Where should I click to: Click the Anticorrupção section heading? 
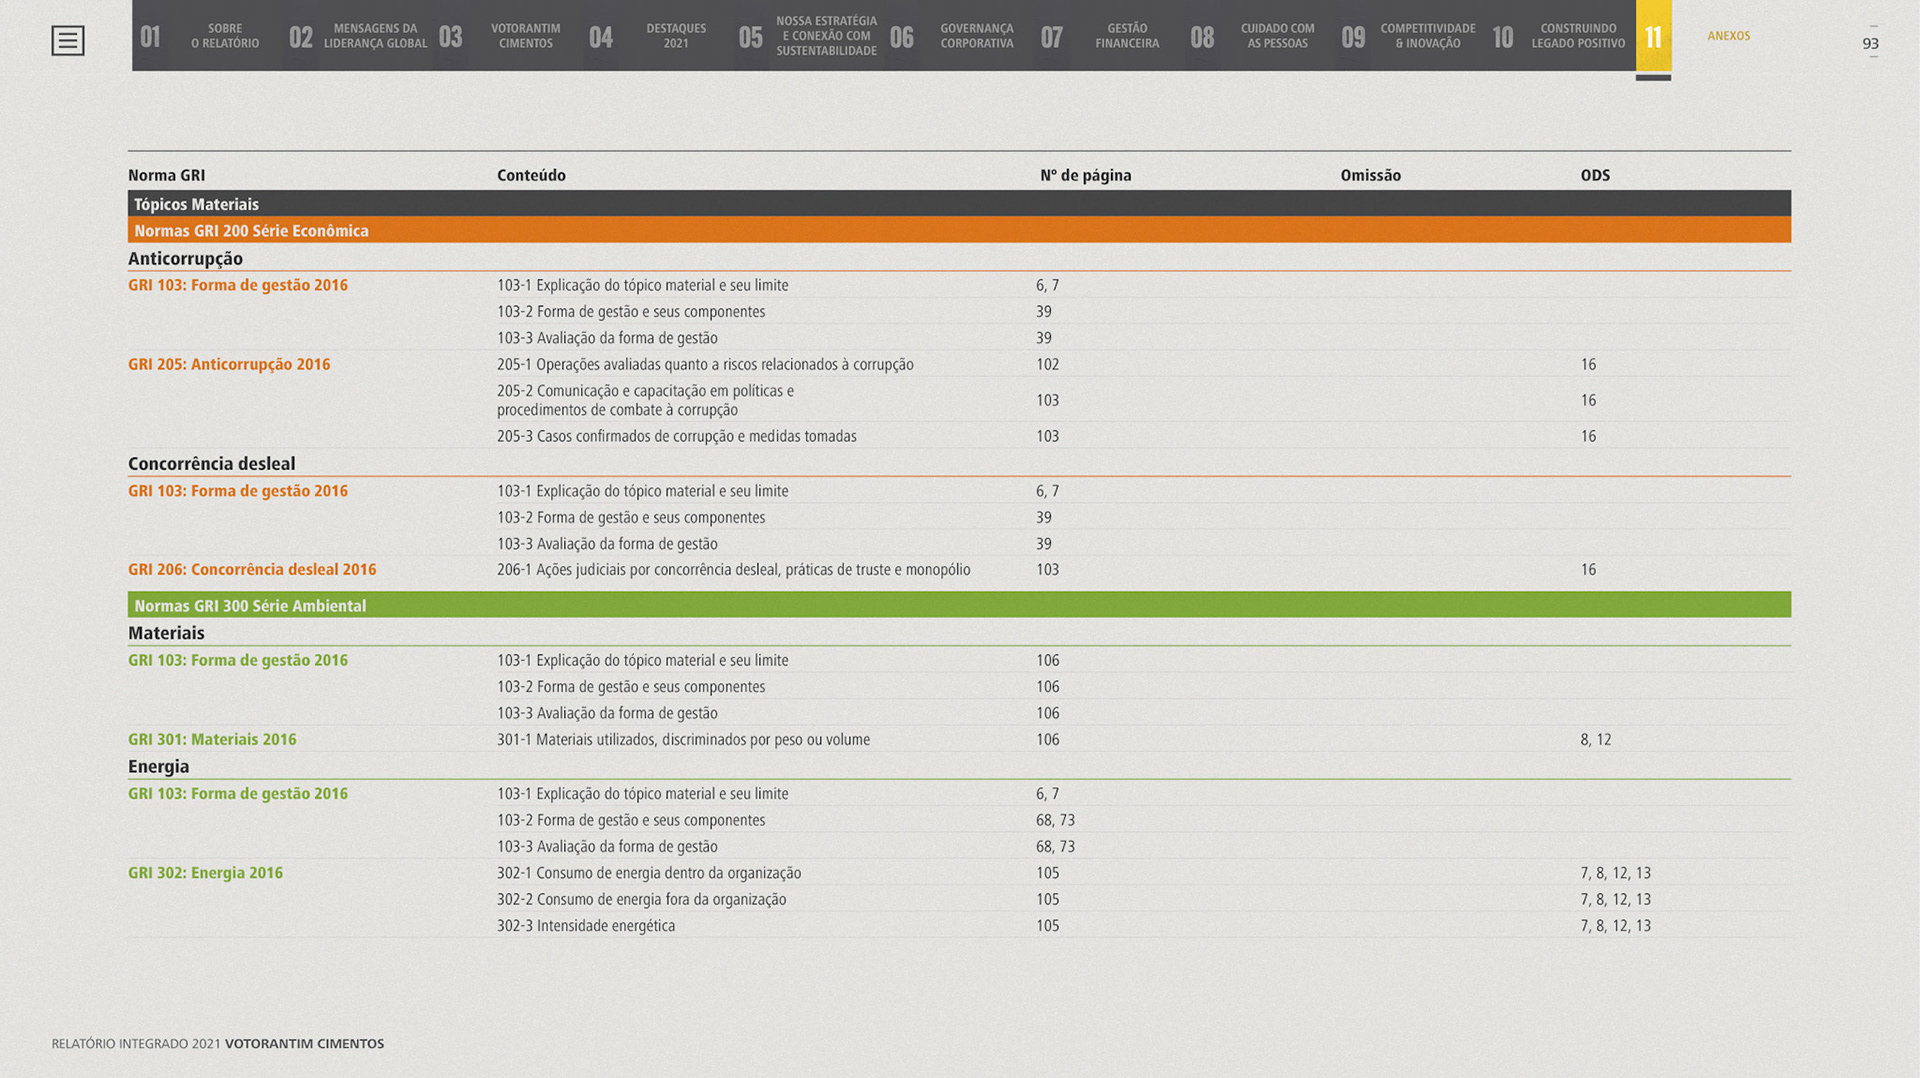click(185, 259)
